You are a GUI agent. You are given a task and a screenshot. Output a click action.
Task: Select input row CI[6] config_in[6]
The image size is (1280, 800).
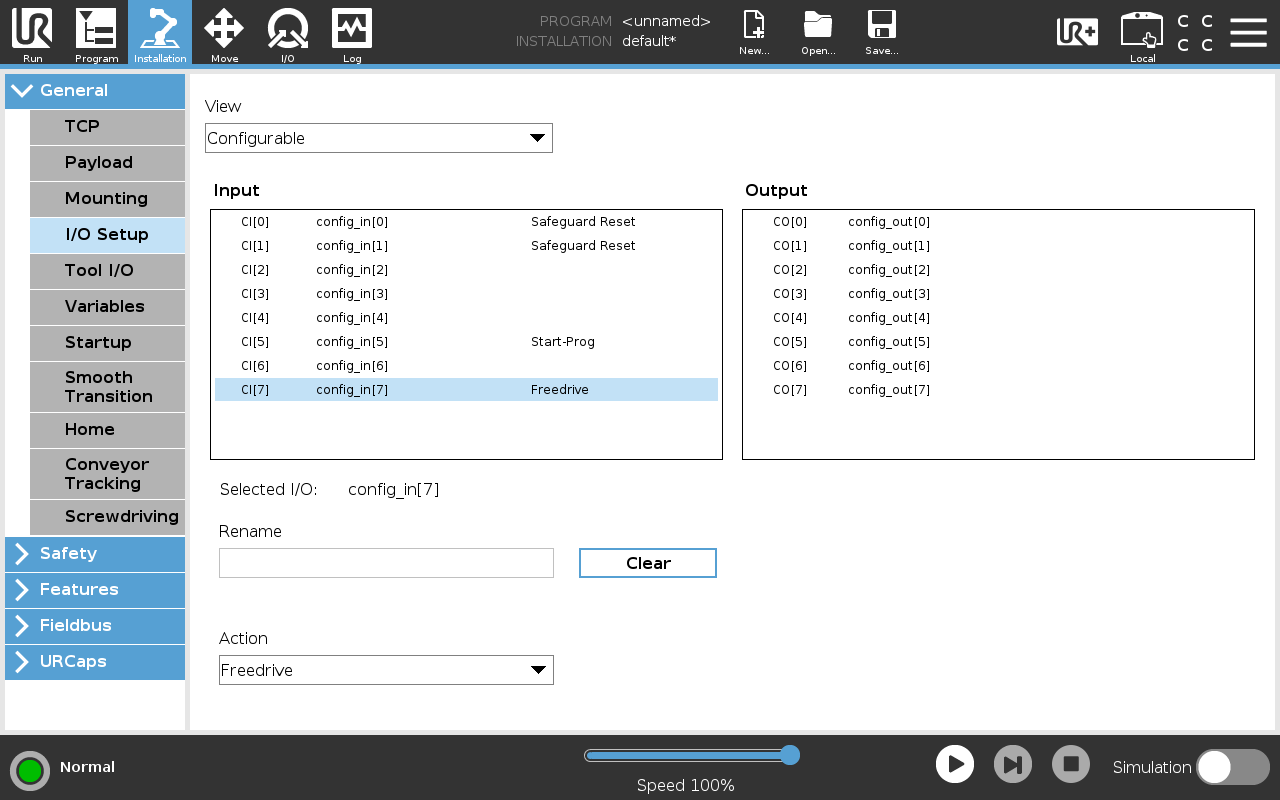pyautogui.click(x=466, y=366)
